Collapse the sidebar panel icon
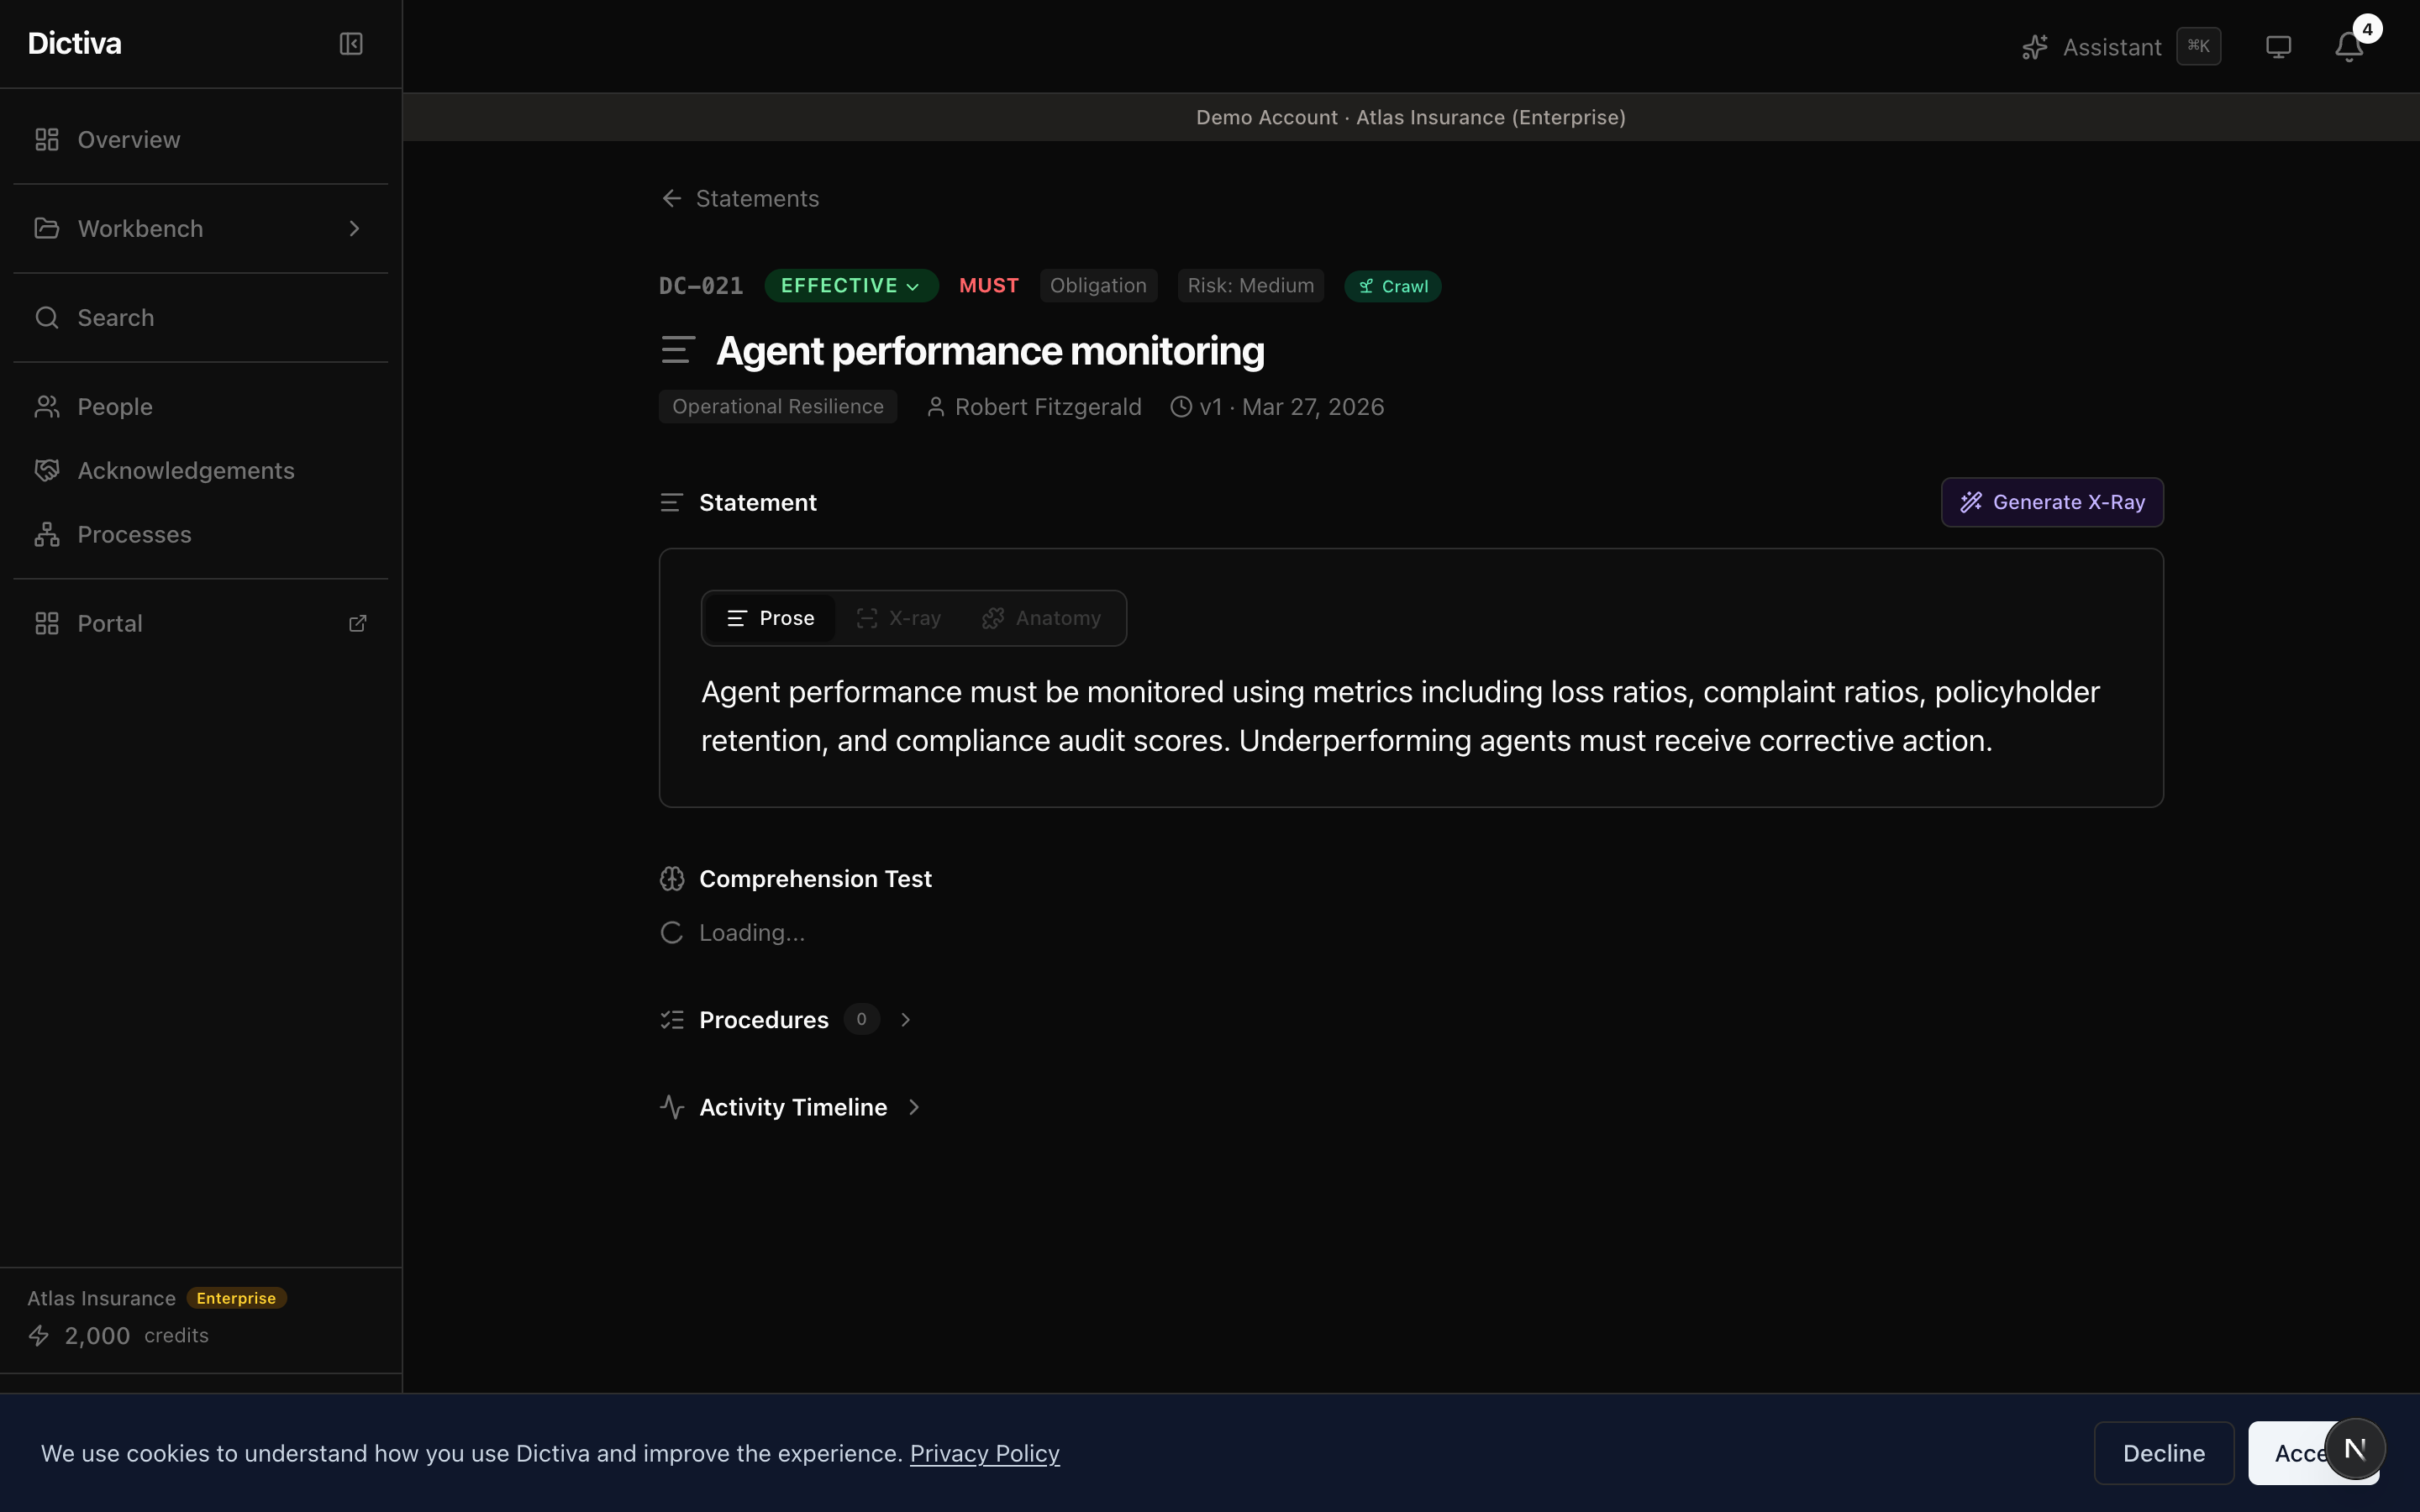 (x=351, y=44)
